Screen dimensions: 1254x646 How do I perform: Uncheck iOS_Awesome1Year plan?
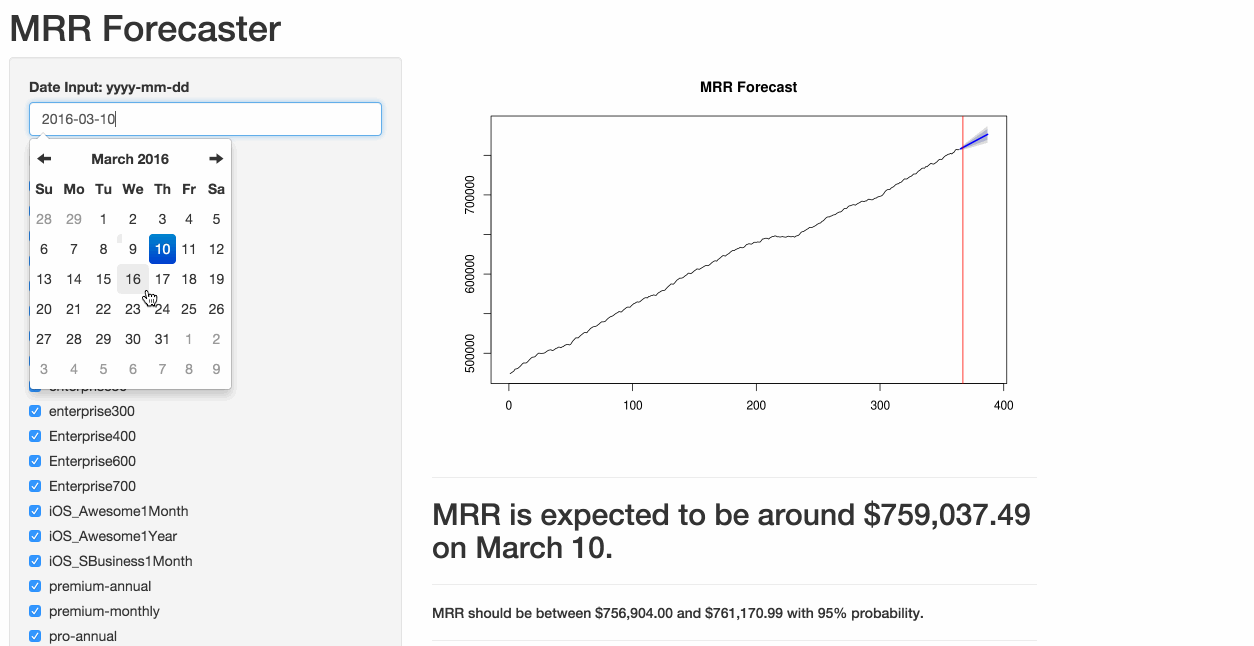[x=35, y=536]
